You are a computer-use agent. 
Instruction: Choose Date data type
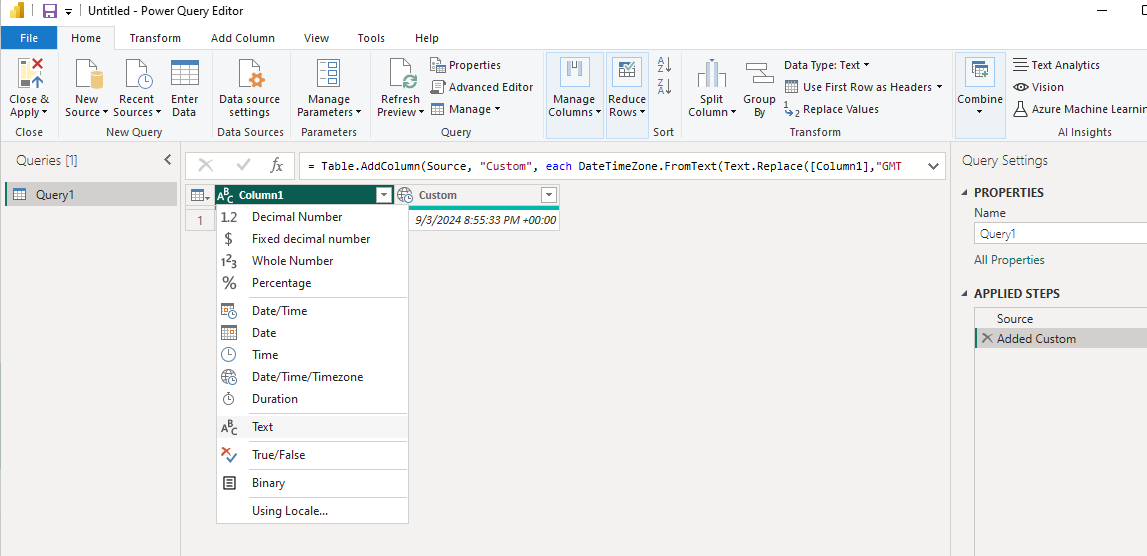(x=312, y=333)
